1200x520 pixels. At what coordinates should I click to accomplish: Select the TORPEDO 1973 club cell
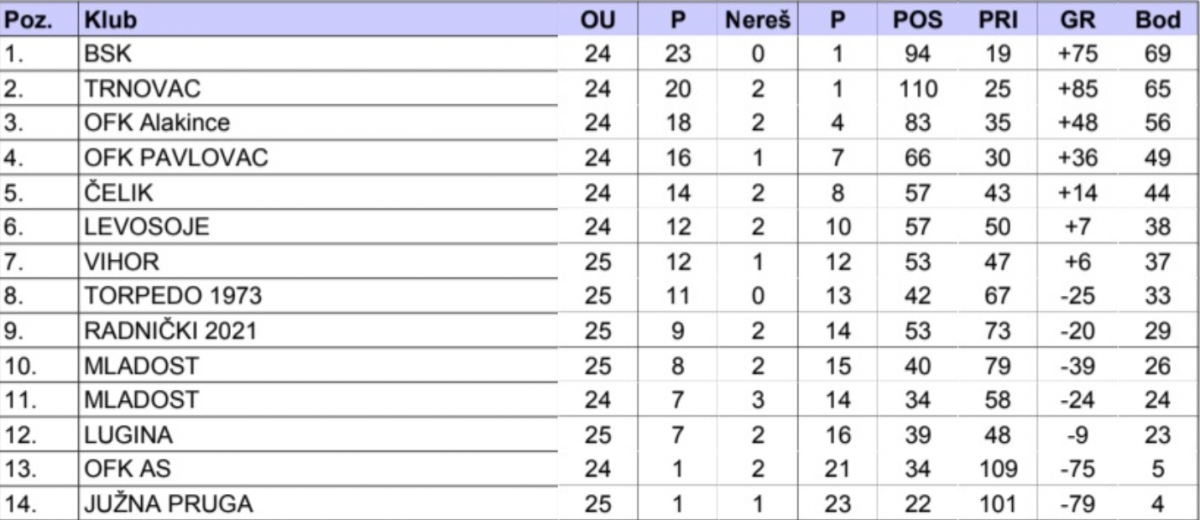point(318,296)
